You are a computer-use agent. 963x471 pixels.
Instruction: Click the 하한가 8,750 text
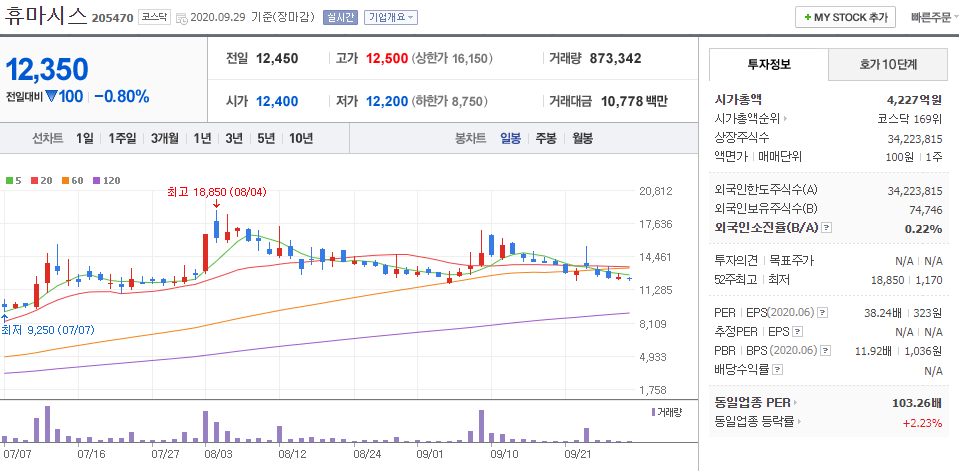point(449,101)
